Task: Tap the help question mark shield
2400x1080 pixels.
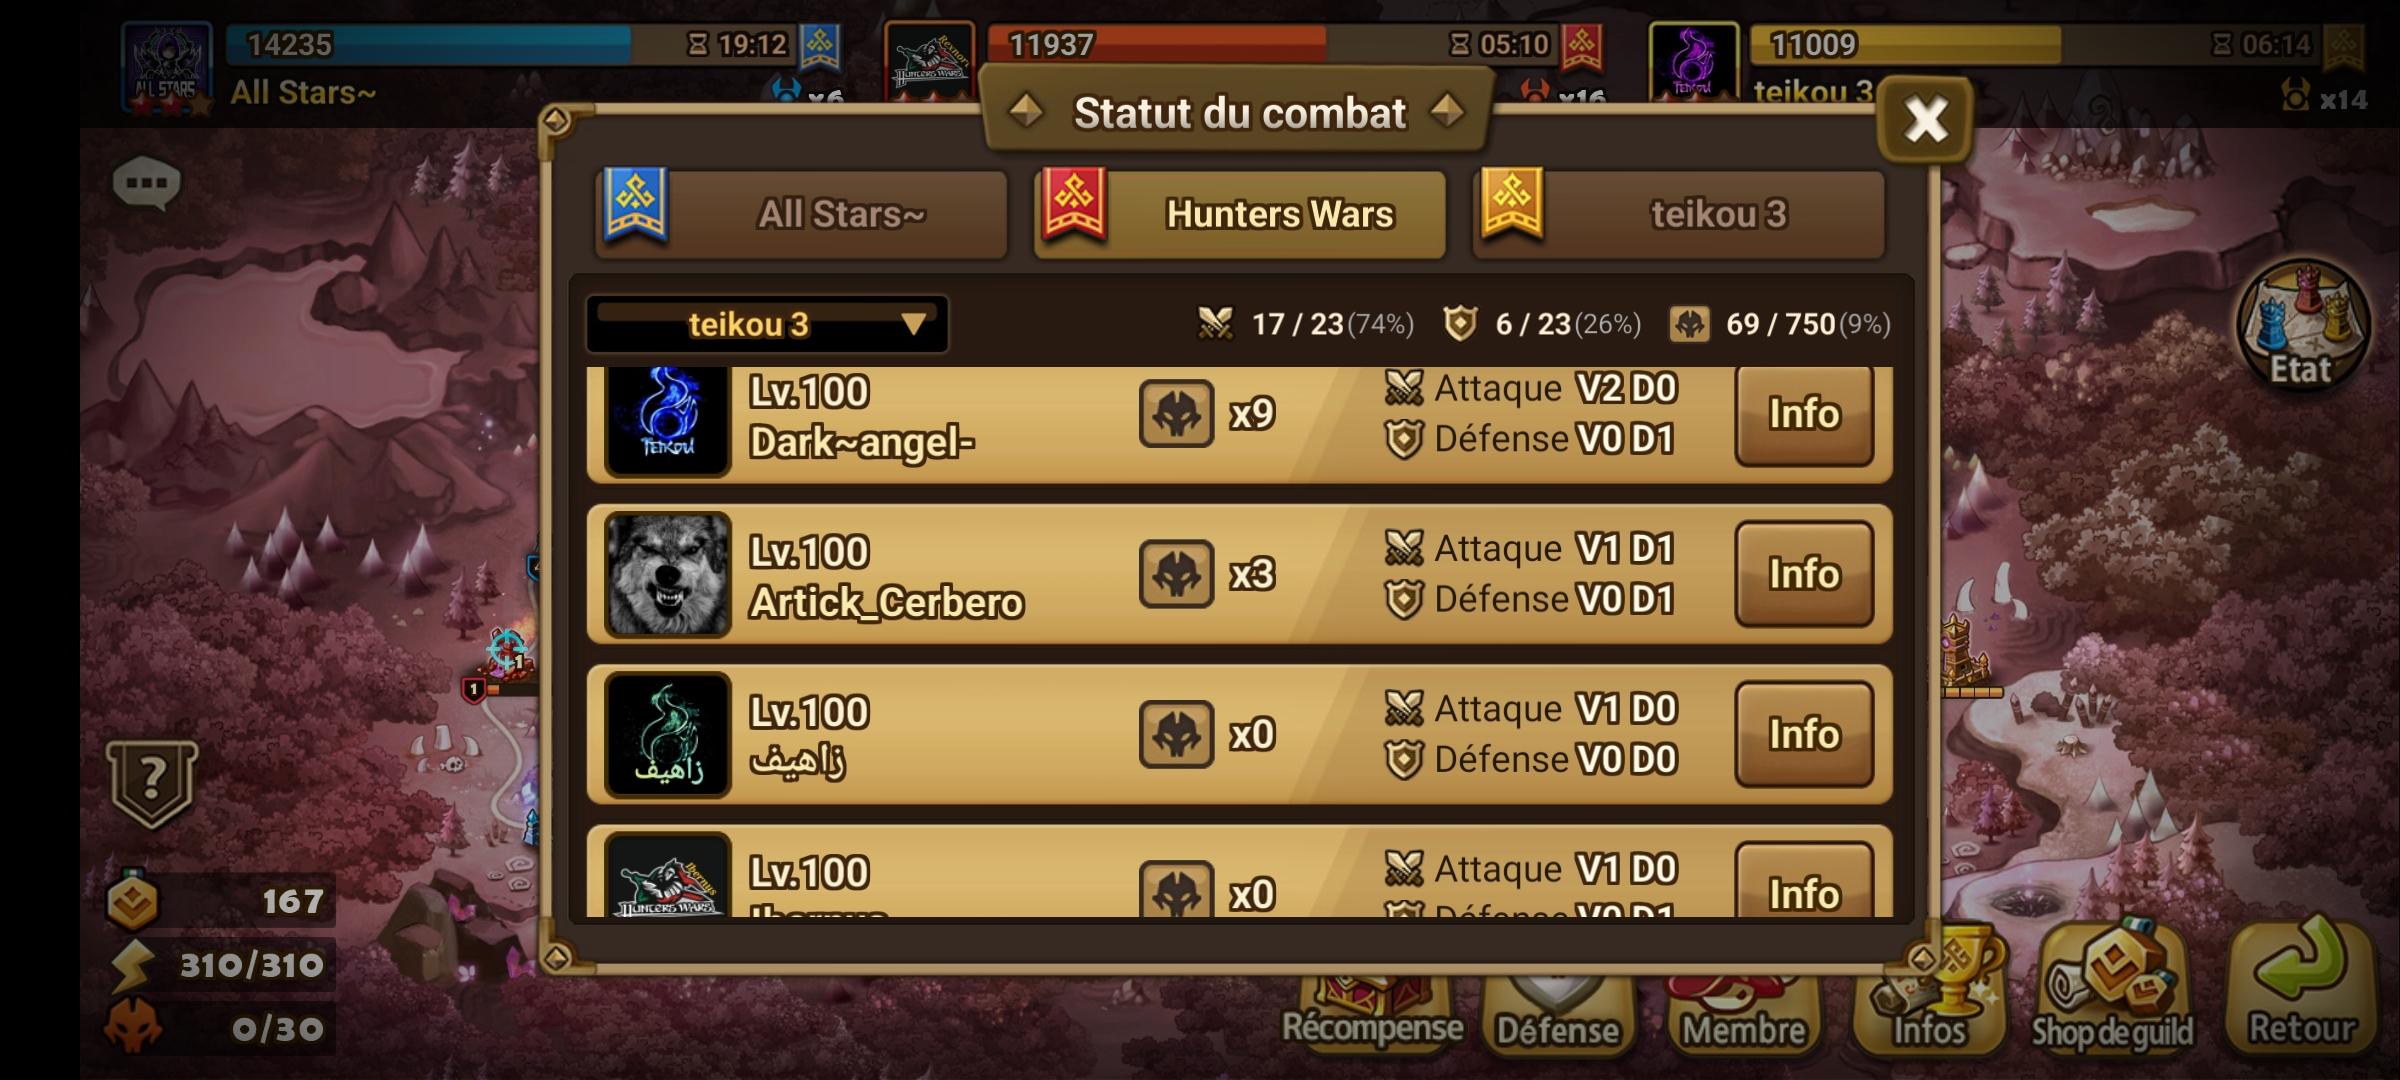Action: 152,783
